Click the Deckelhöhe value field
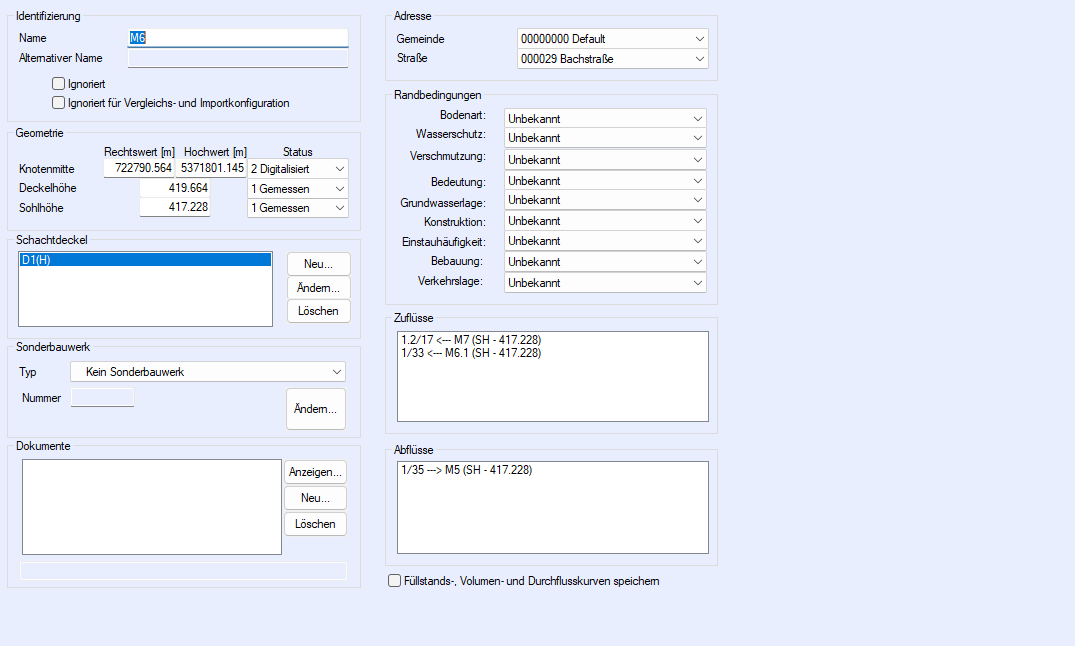 click(x=174, y=188)
